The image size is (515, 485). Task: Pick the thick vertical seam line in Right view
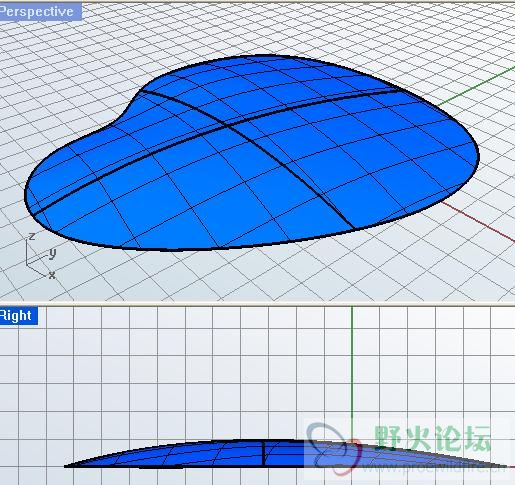[263, 453]
